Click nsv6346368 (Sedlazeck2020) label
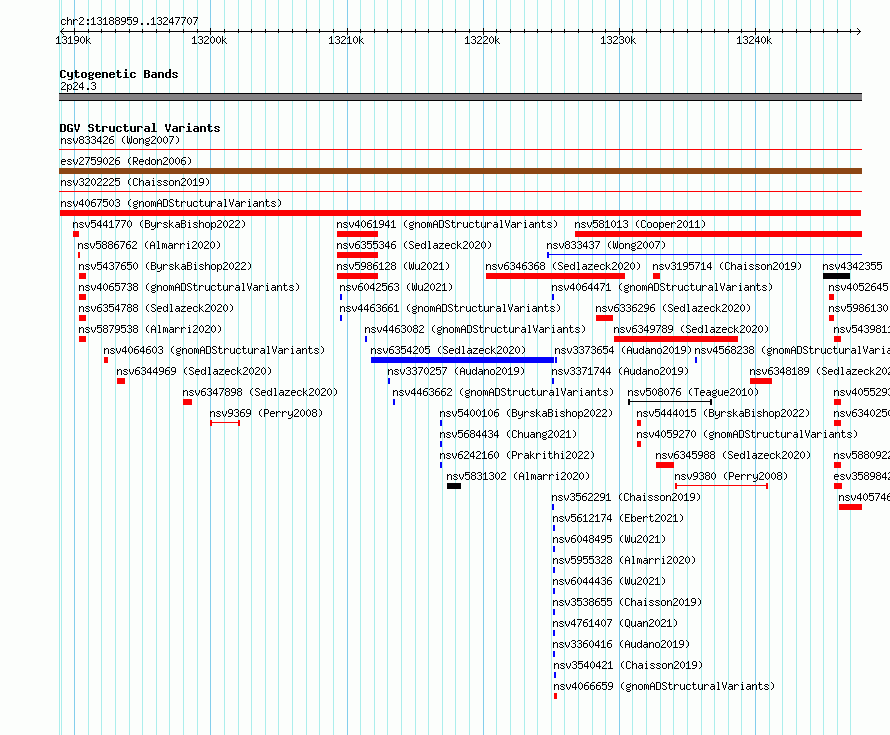The height and width of the screenshot is (735, 890). click(563, 266)
